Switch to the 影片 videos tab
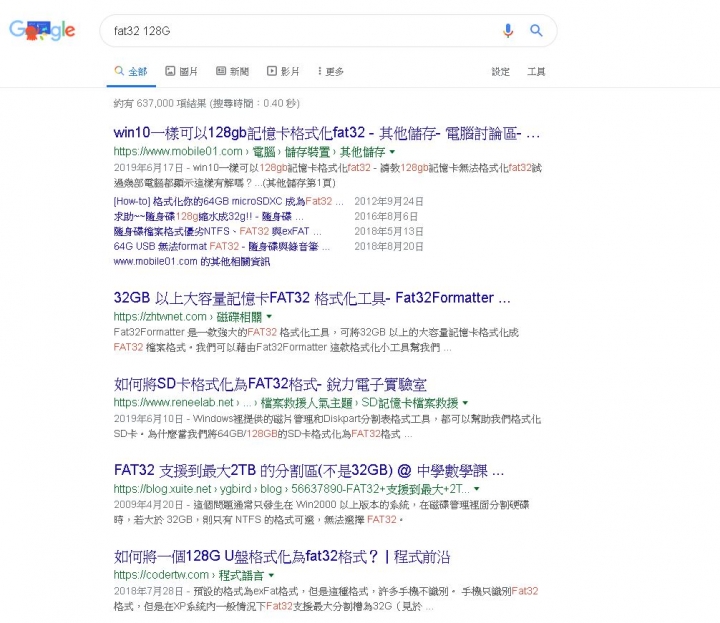Viewport: 720px width, 623px height. pos(283,71)
